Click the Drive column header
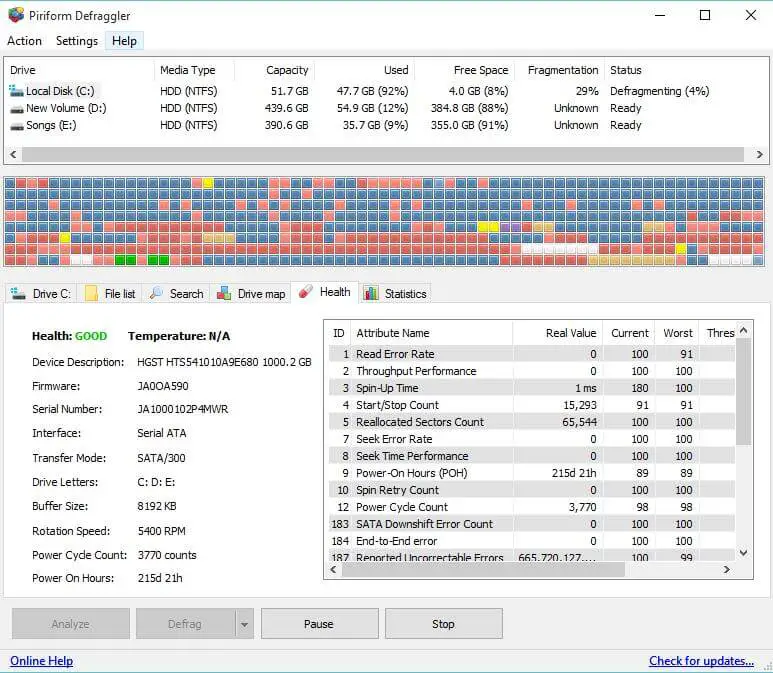Viewport: 773px width, 673px height. pyautogui.click(x=79, y=70)
